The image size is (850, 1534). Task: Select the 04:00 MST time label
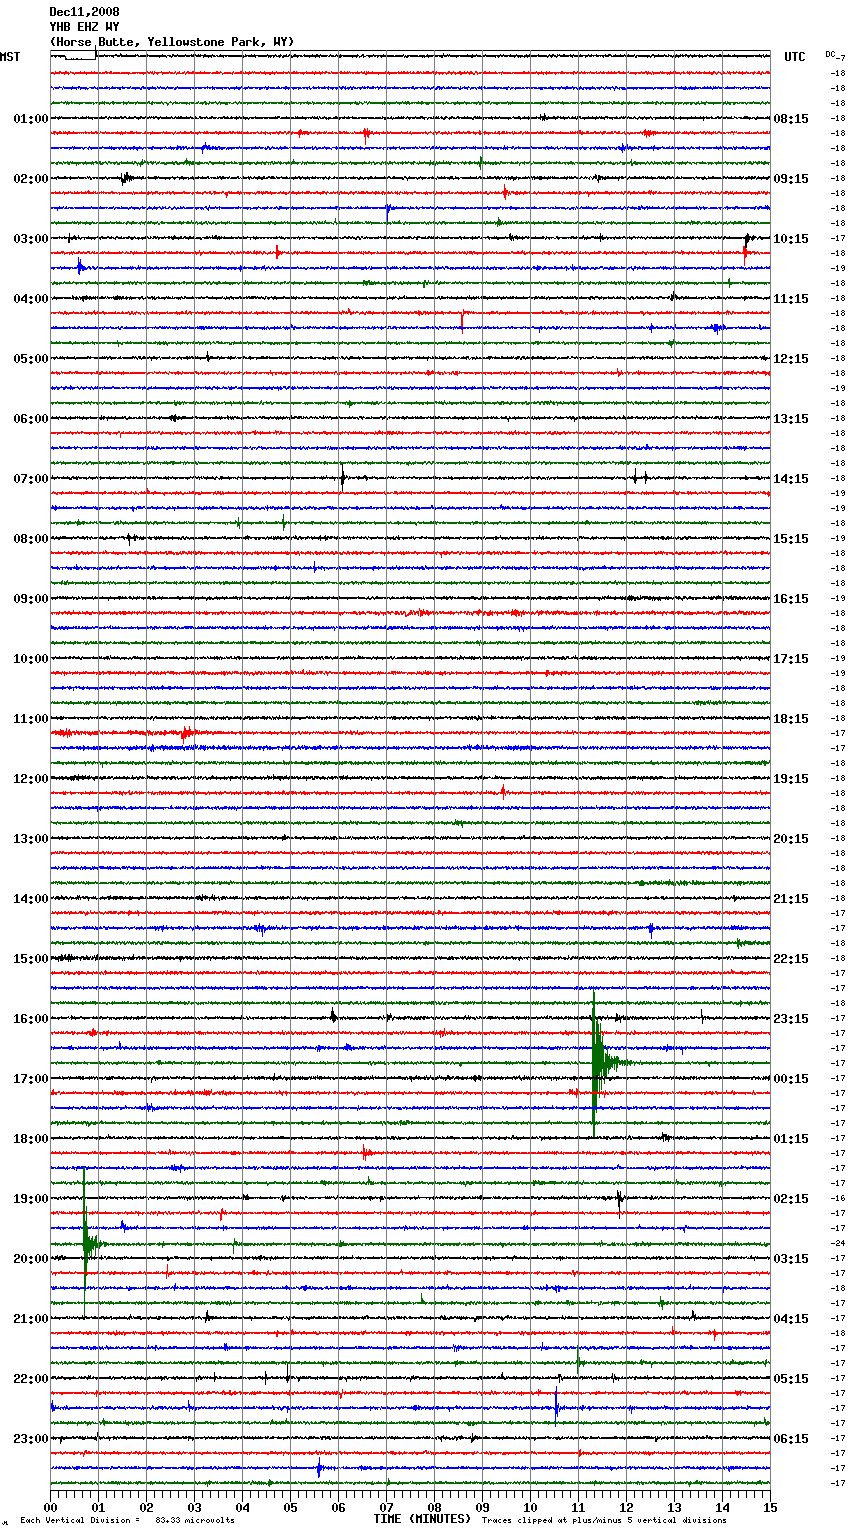pos(31,299)
